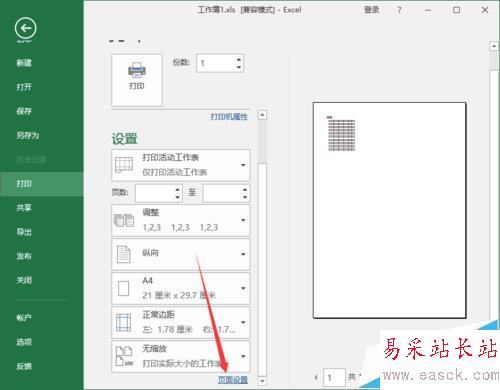Expand the A4 paper size dropdown
Image resolution: width=500 pixels, height=390 pixels.
point(181,288)
